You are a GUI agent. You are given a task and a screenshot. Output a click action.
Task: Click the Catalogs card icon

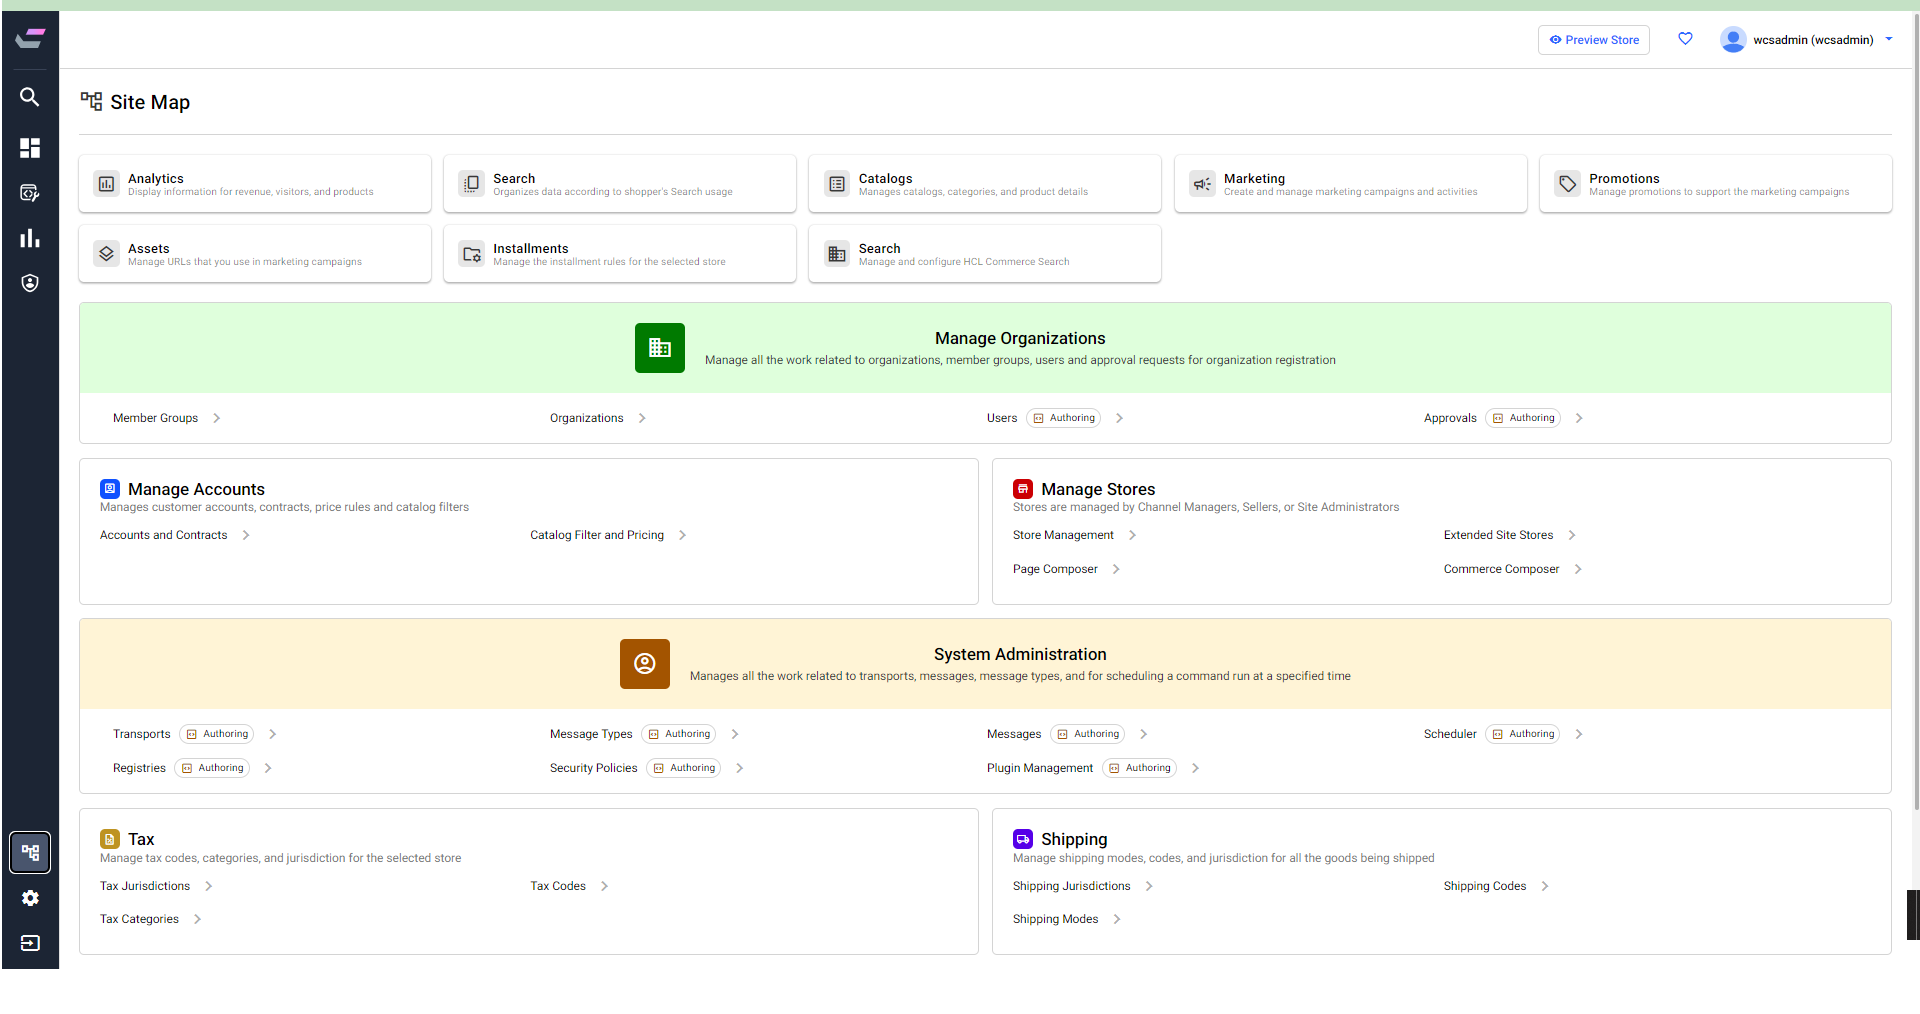coord(837,184)
